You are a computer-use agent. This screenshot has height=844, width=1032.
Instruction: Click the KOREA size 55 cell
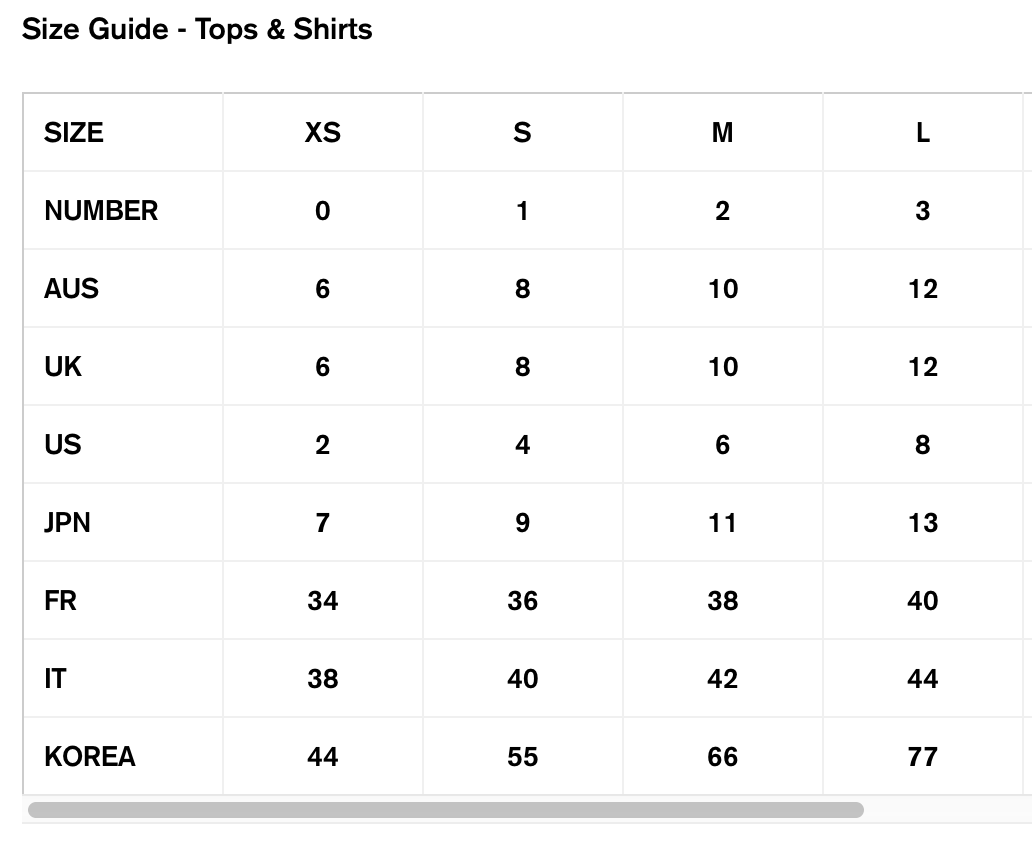point(522,757)
